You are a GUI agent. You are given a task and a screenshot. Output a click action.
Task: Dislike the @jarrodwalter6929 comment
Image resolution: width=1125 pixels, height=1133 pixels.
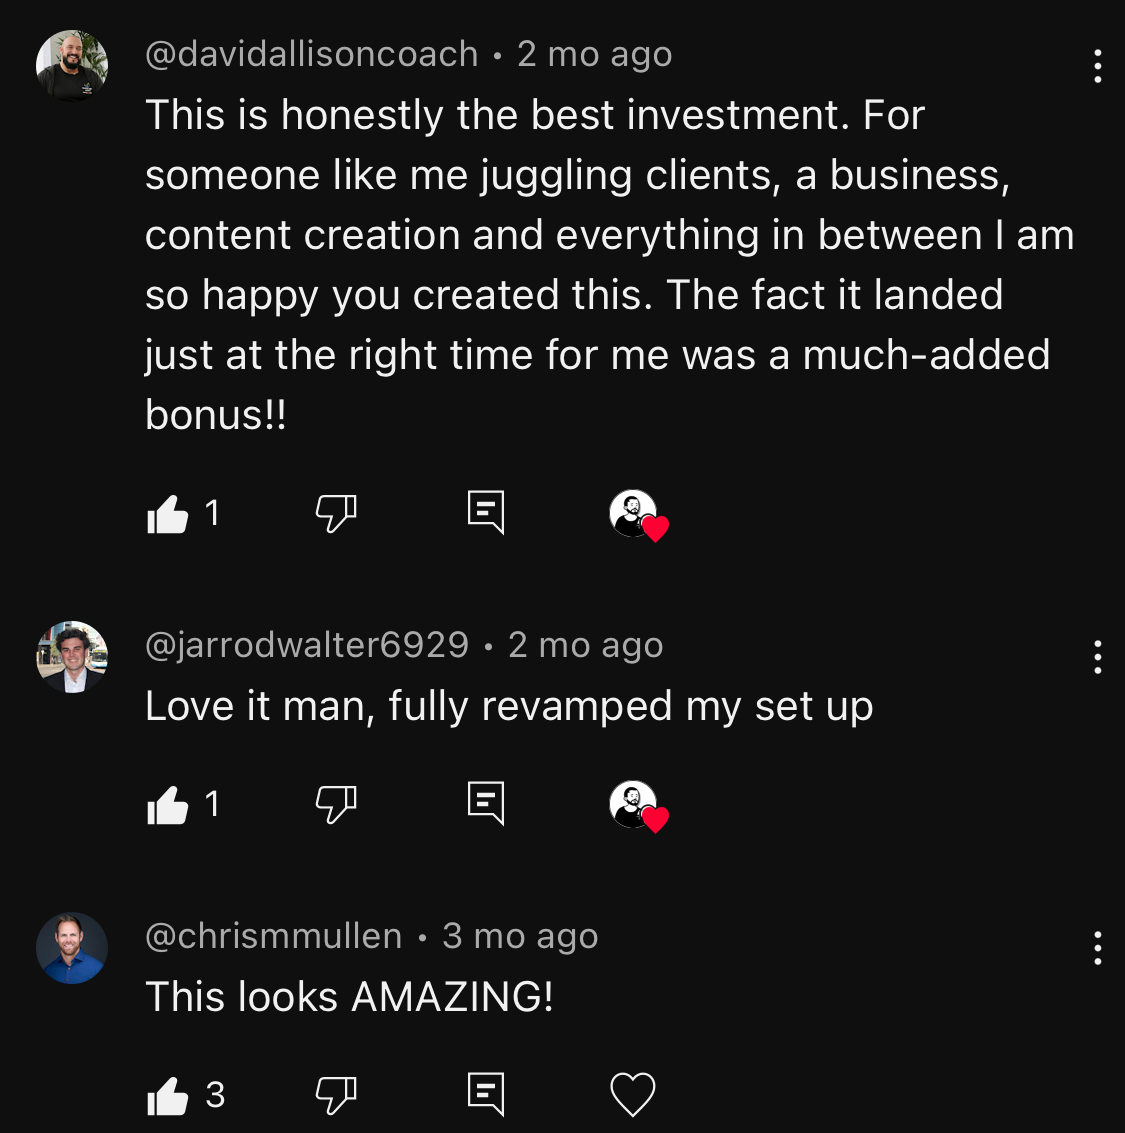336,805
